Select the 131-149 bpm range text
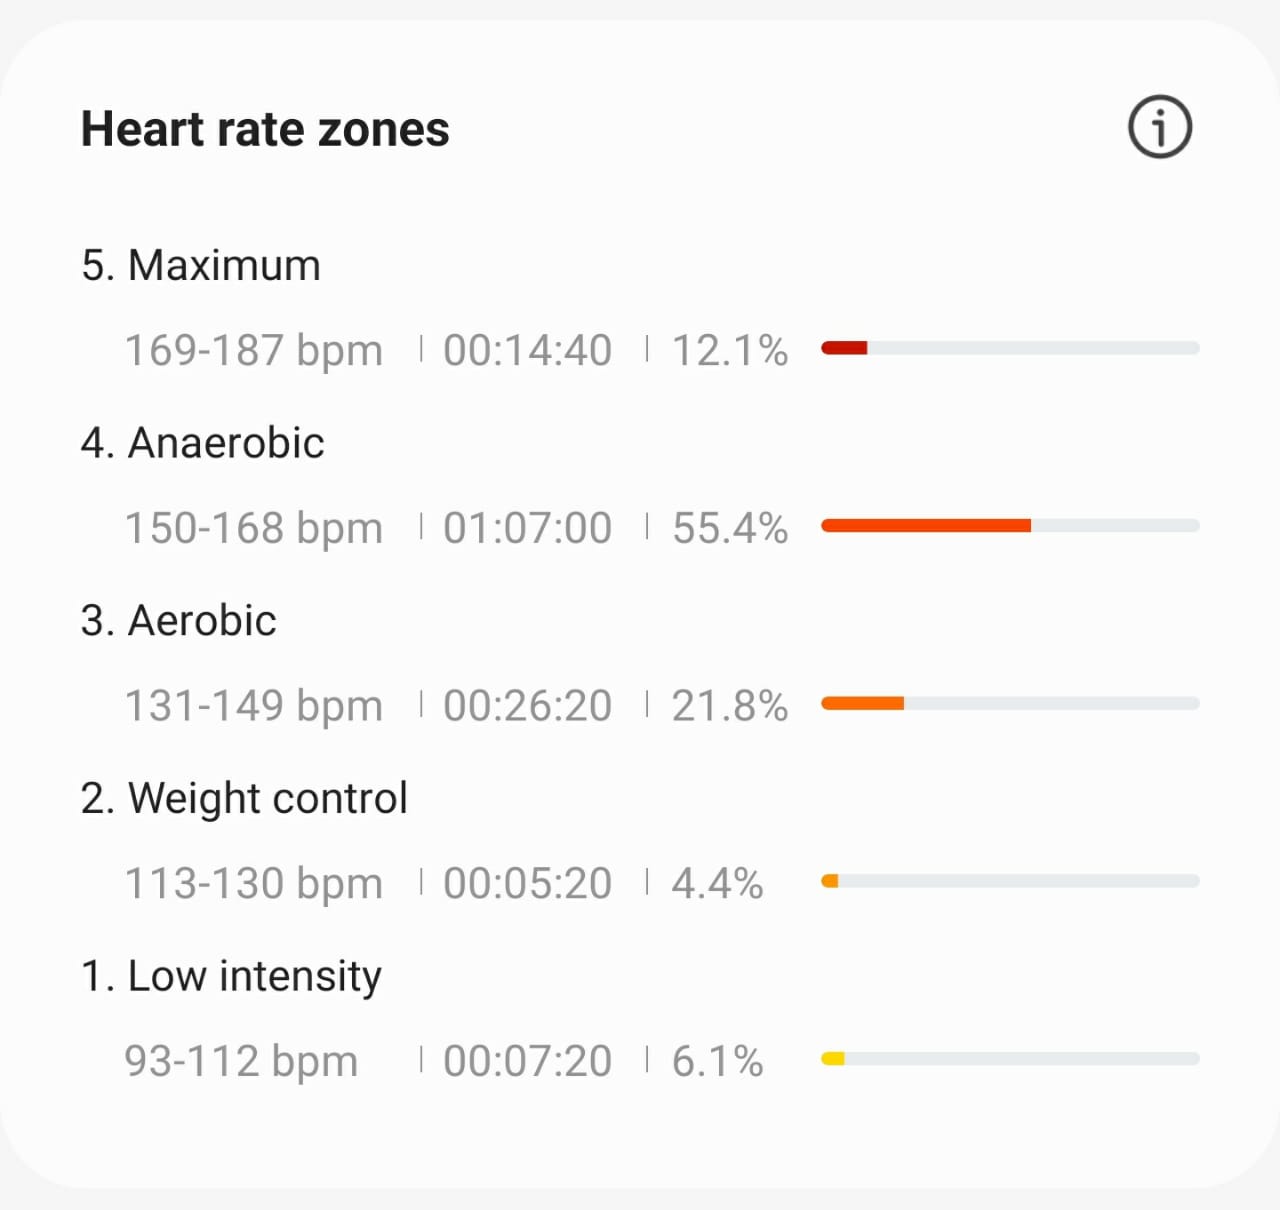The width and height of the screenshot is (1280, 1210). click(x=253, y=705)
